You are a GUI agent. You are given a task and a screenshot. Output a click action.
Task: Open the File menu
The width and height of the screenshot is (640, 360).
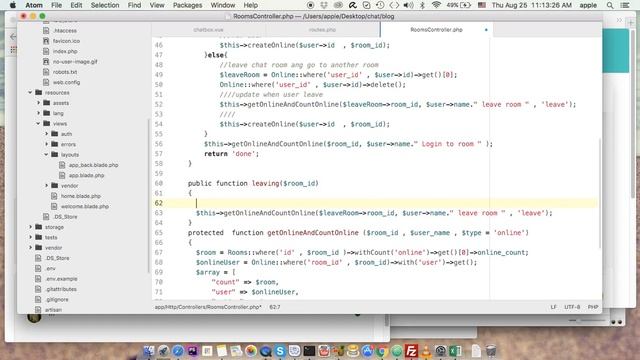pos(56,5)
